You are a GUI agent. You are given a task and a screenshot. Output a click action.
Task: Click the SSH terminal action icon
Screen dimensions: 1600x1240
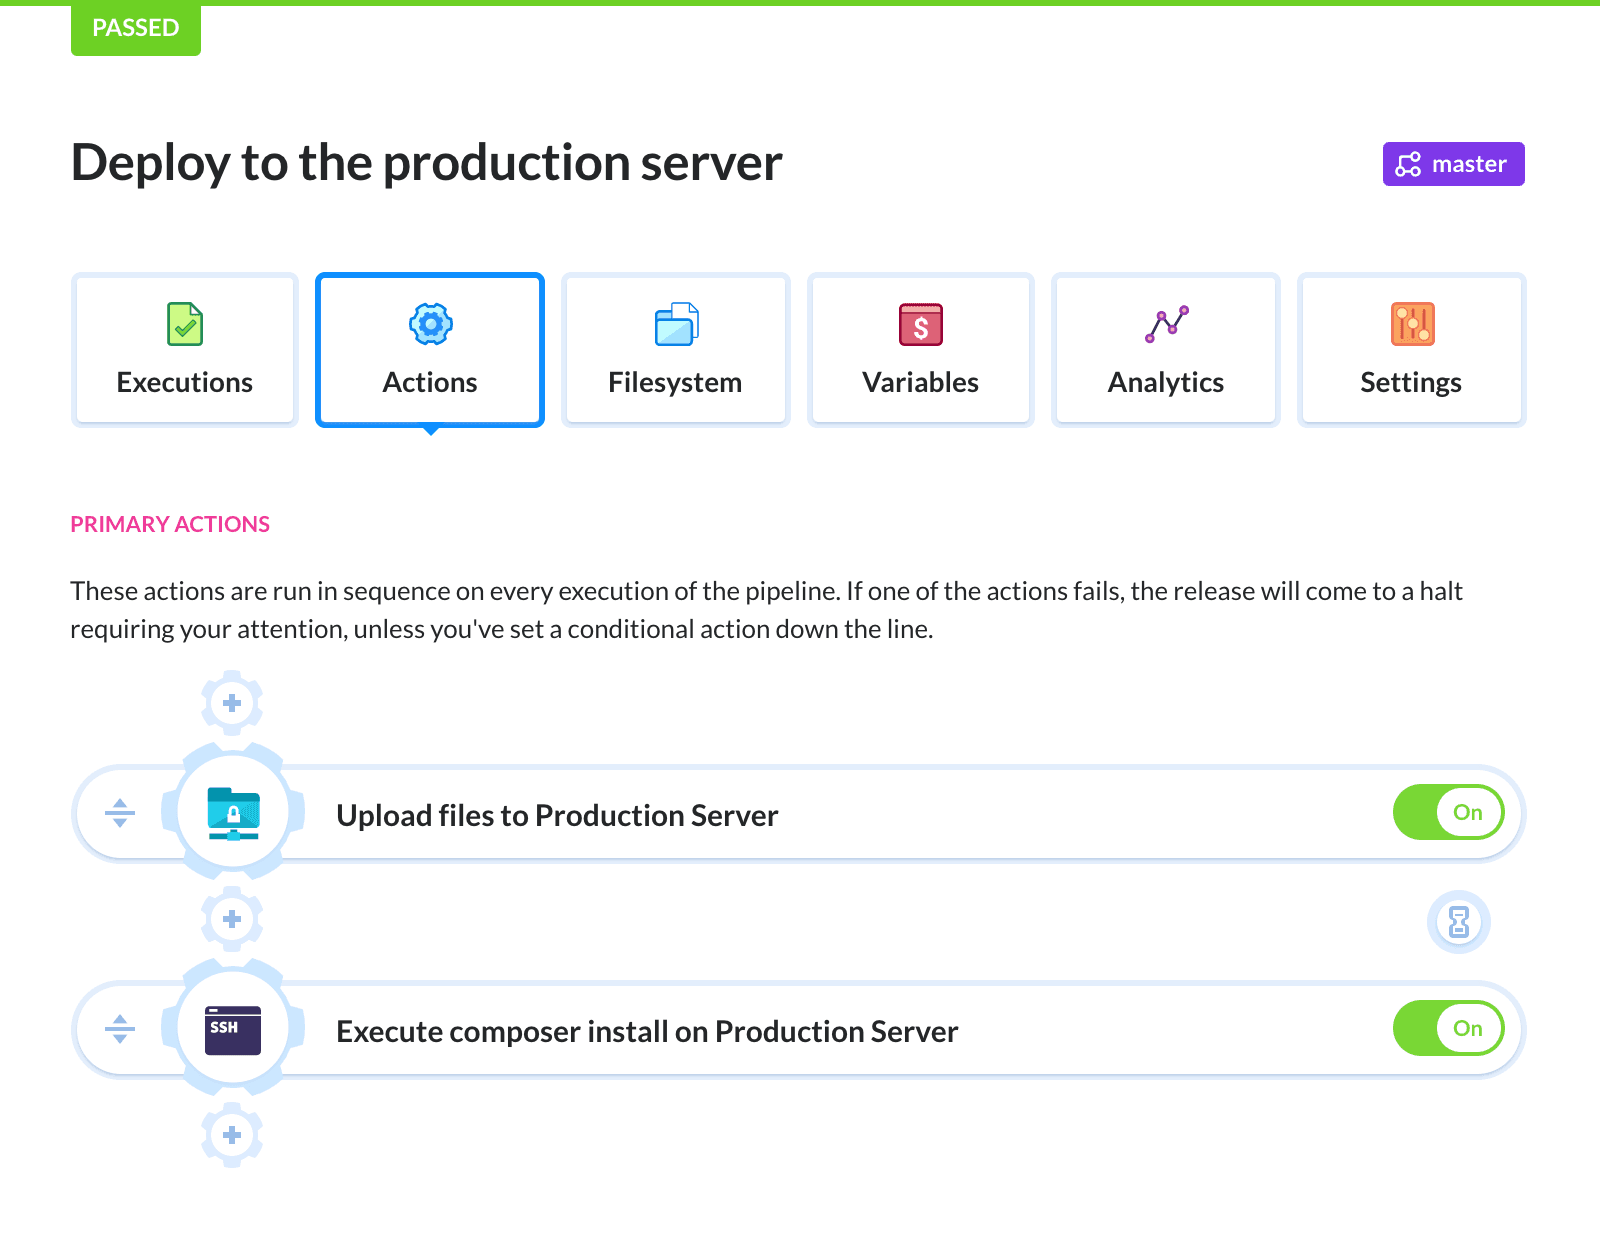[233, 1029]
